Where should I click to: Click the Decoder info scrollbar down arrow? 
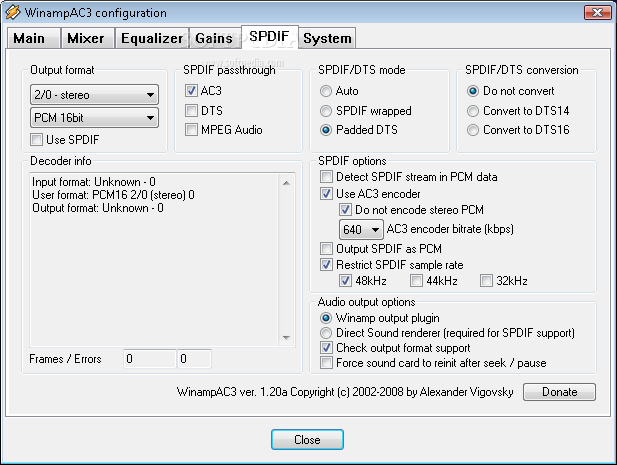[x=287, y=335]
